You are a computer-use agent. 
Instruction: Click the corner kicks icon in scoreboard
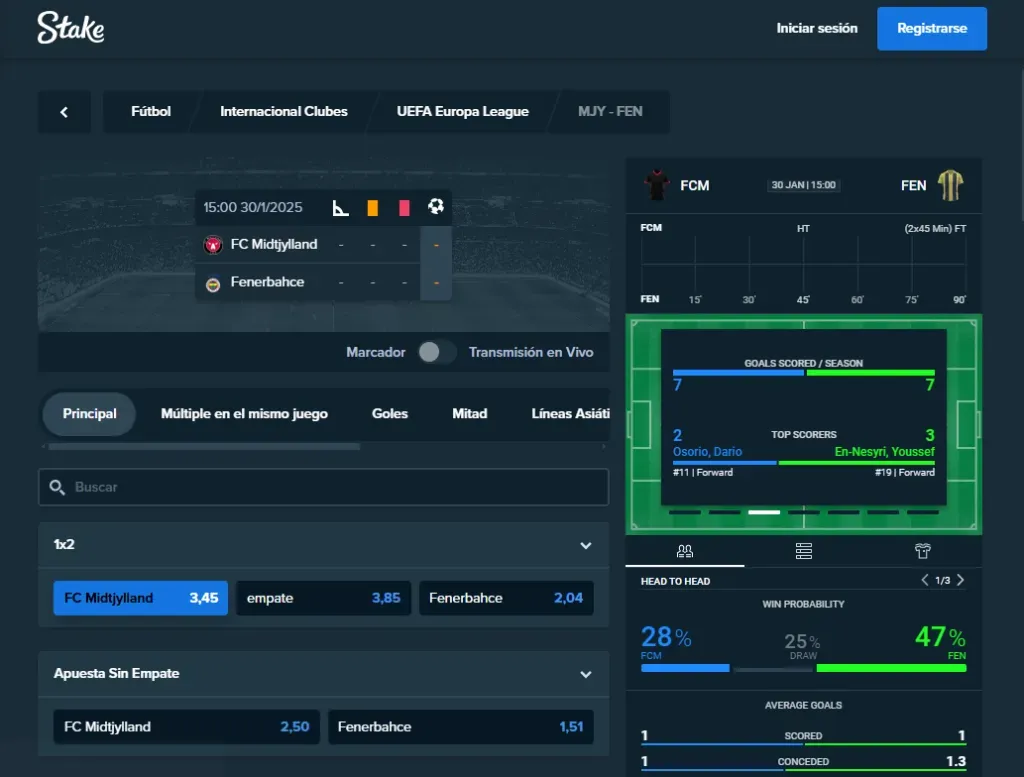[x=341, y=208]
